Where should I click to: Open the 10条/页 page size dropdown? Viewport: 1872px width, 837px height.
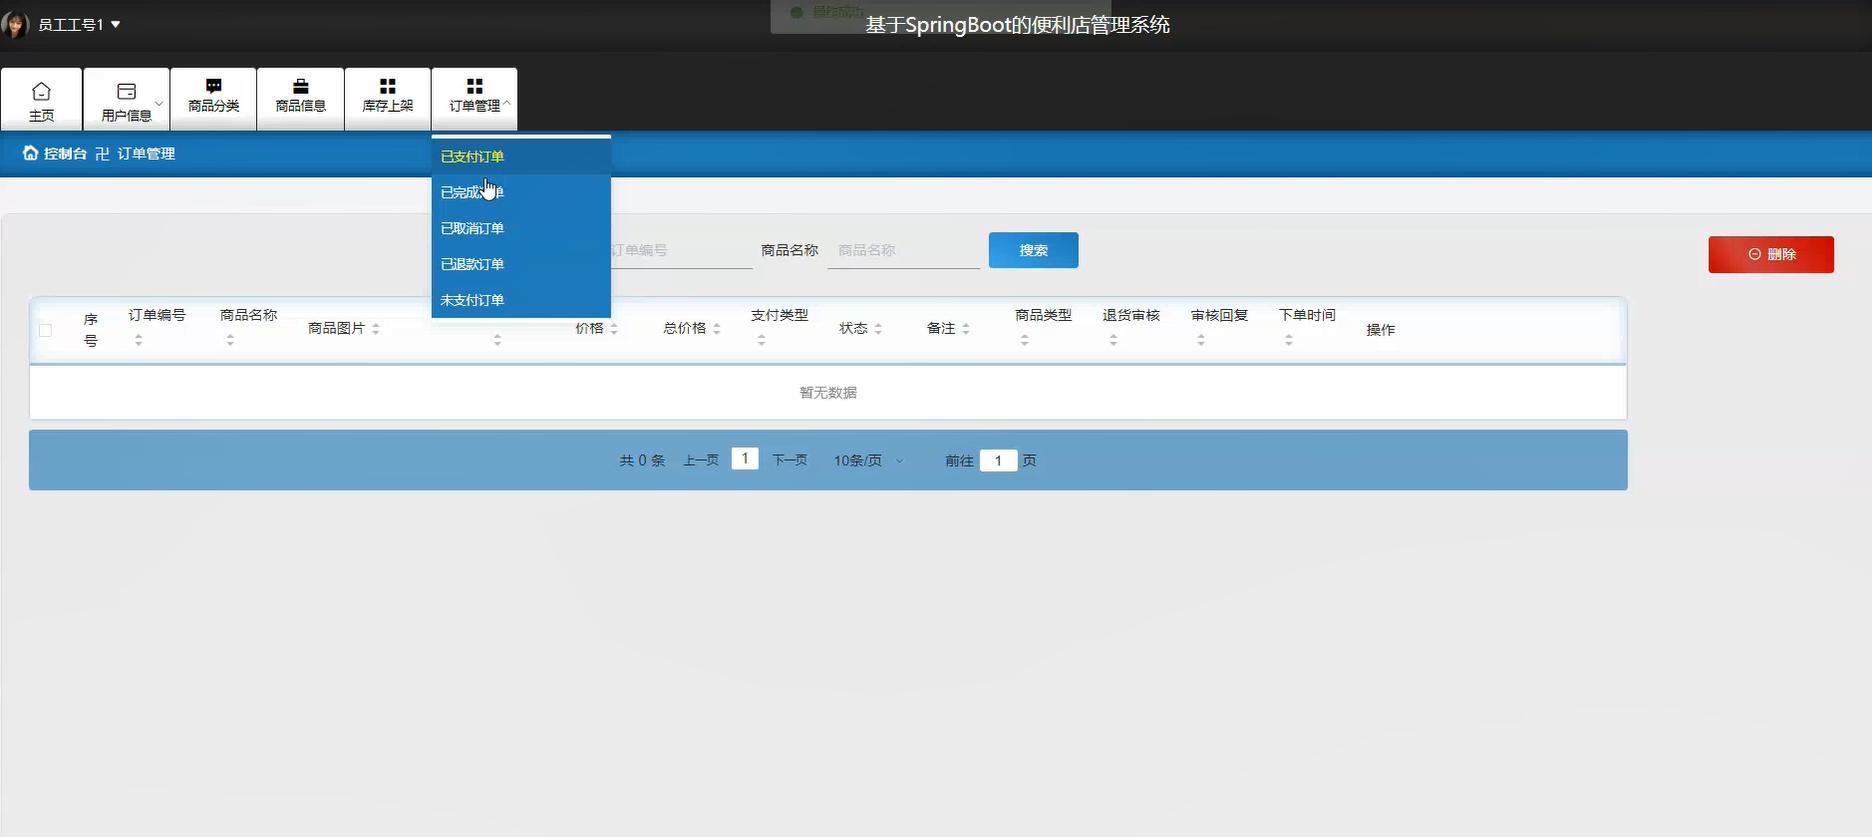coord(868,460)
